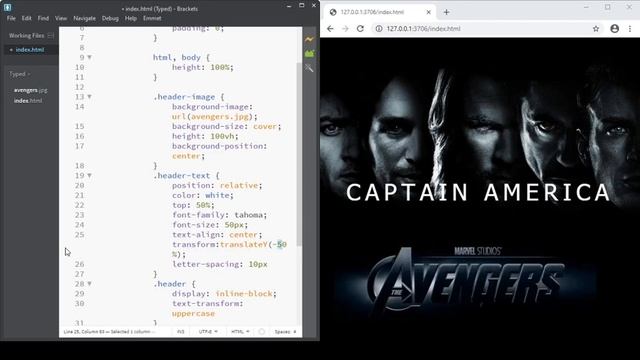Click the '100%' height value on line 10
The height and width of the screenshot is (360, 640).
[x=220, y=67]
